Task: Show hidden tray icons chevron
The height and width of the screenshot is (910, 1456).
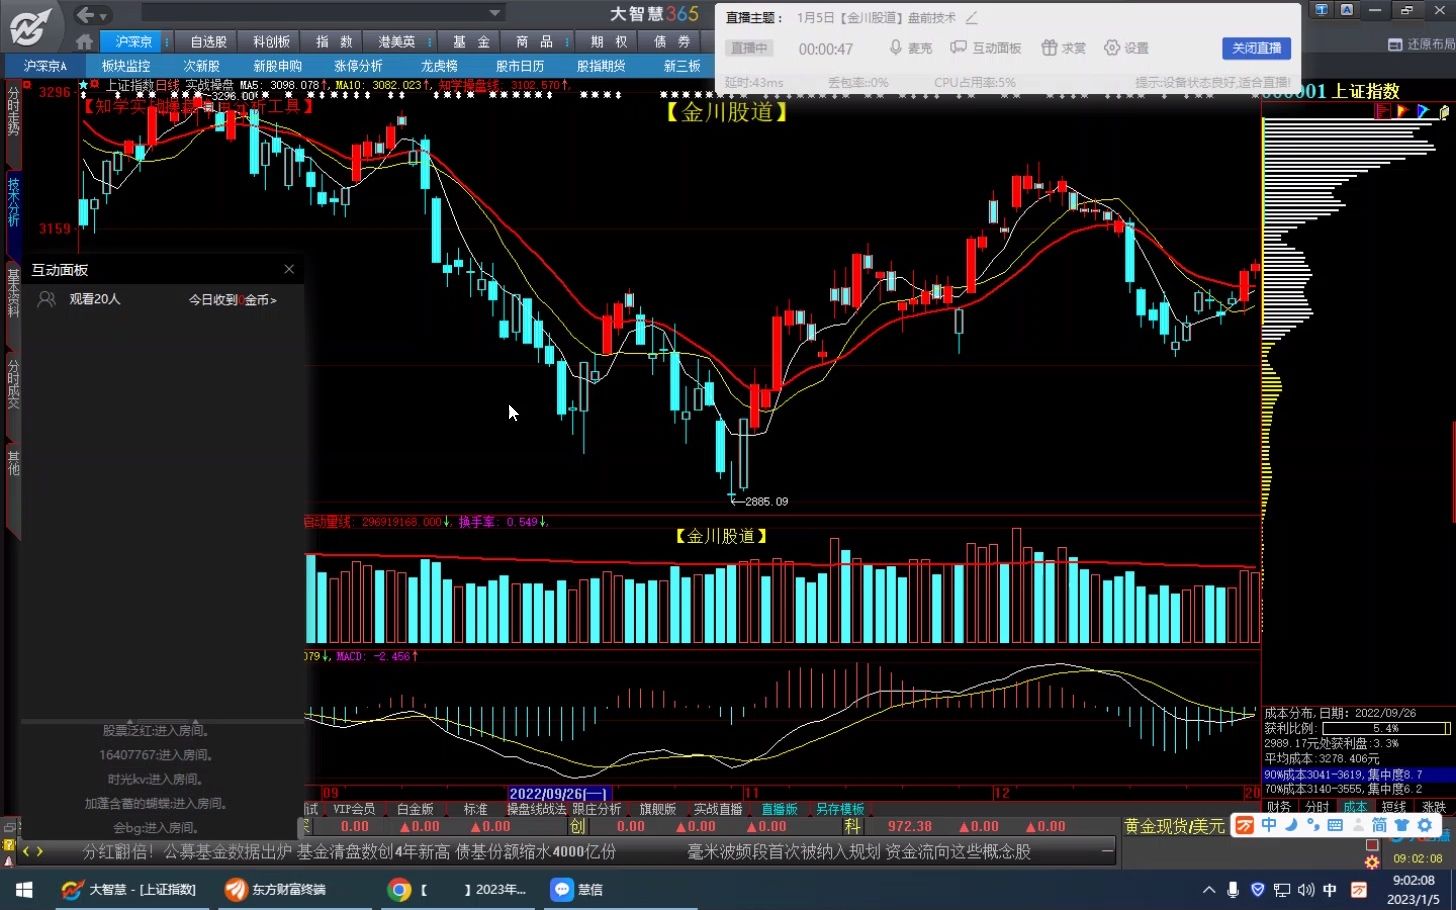Action: [x=1209, y=889]
